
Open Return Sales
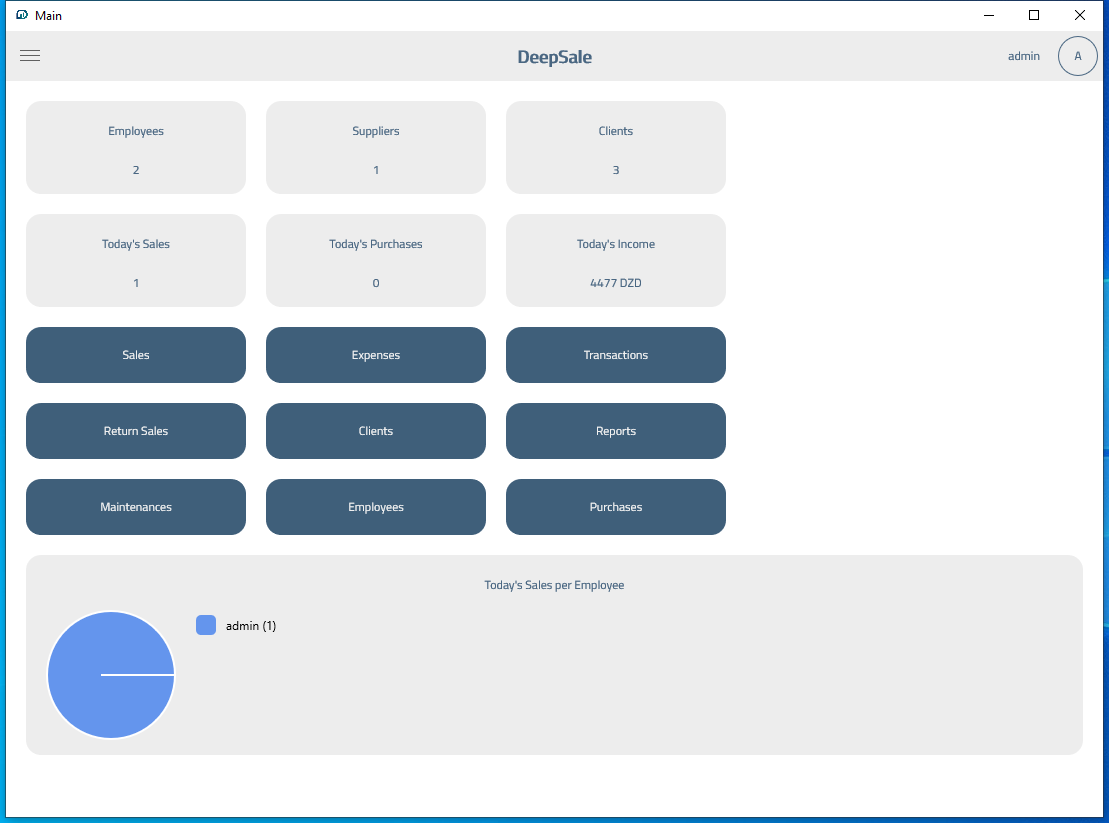point(136,431)
